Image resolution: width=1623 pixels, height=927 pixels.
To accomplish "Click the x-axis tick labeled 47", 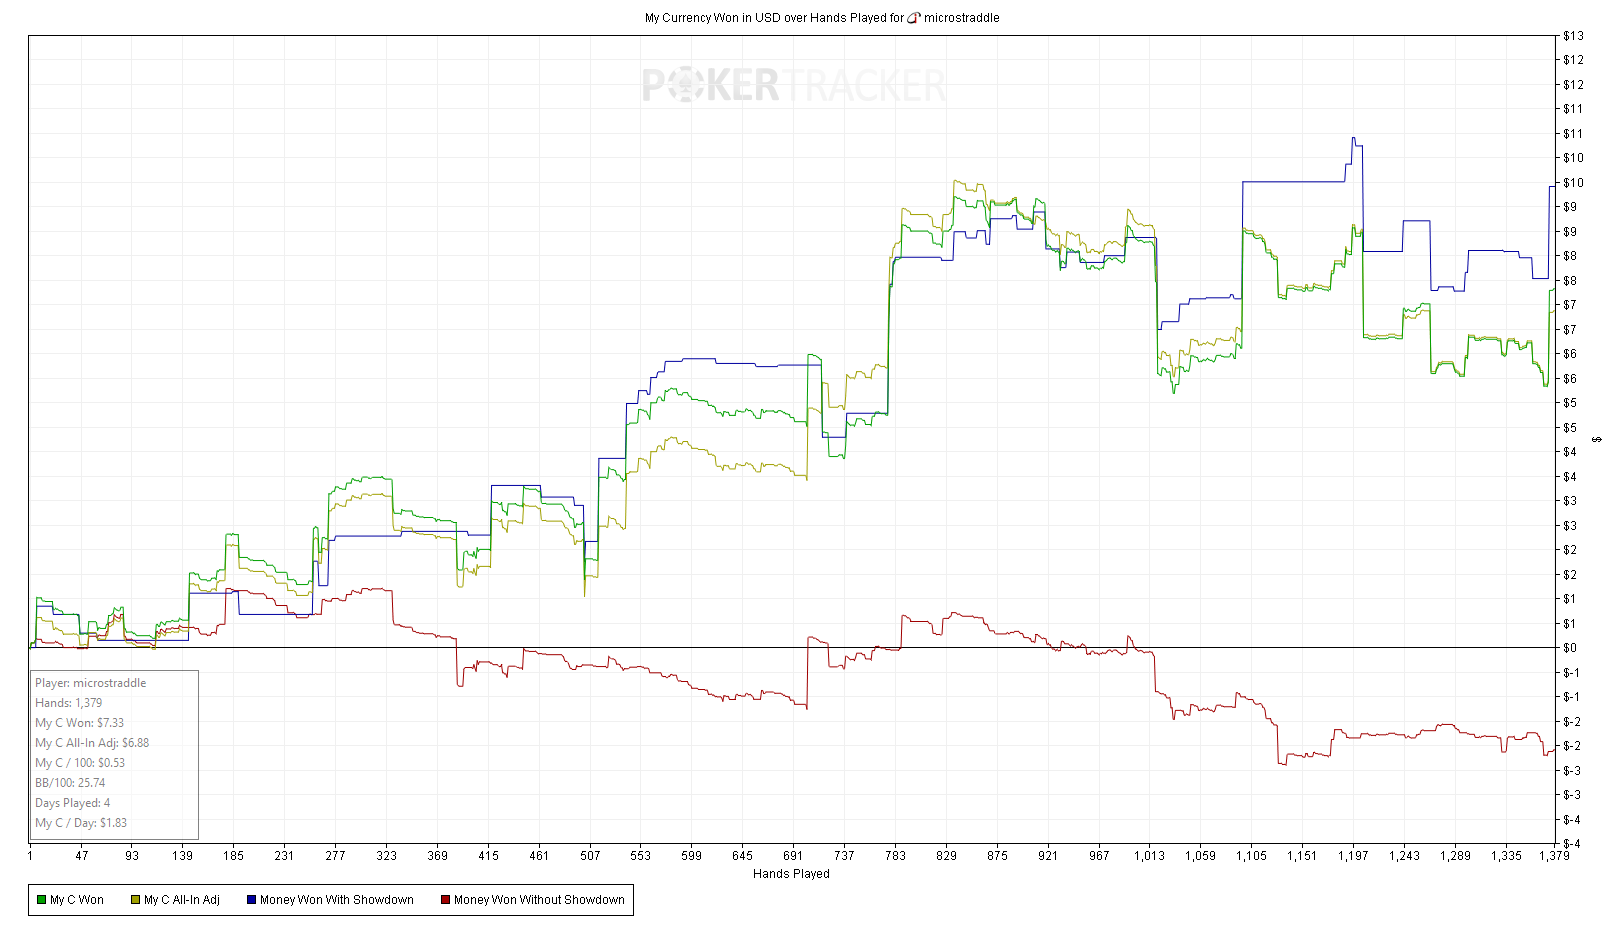I will (81, 856).
